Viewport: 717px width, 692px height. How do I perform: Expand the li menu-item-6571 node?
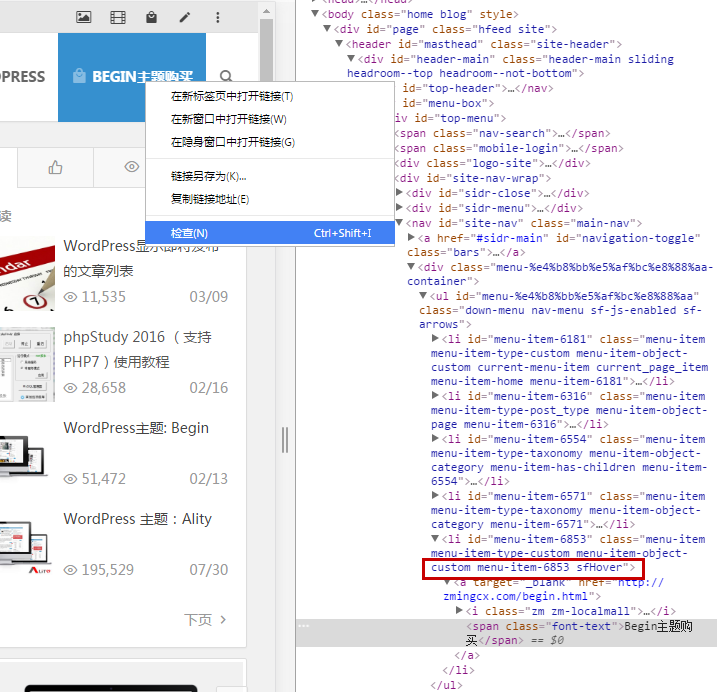[435, 495]
